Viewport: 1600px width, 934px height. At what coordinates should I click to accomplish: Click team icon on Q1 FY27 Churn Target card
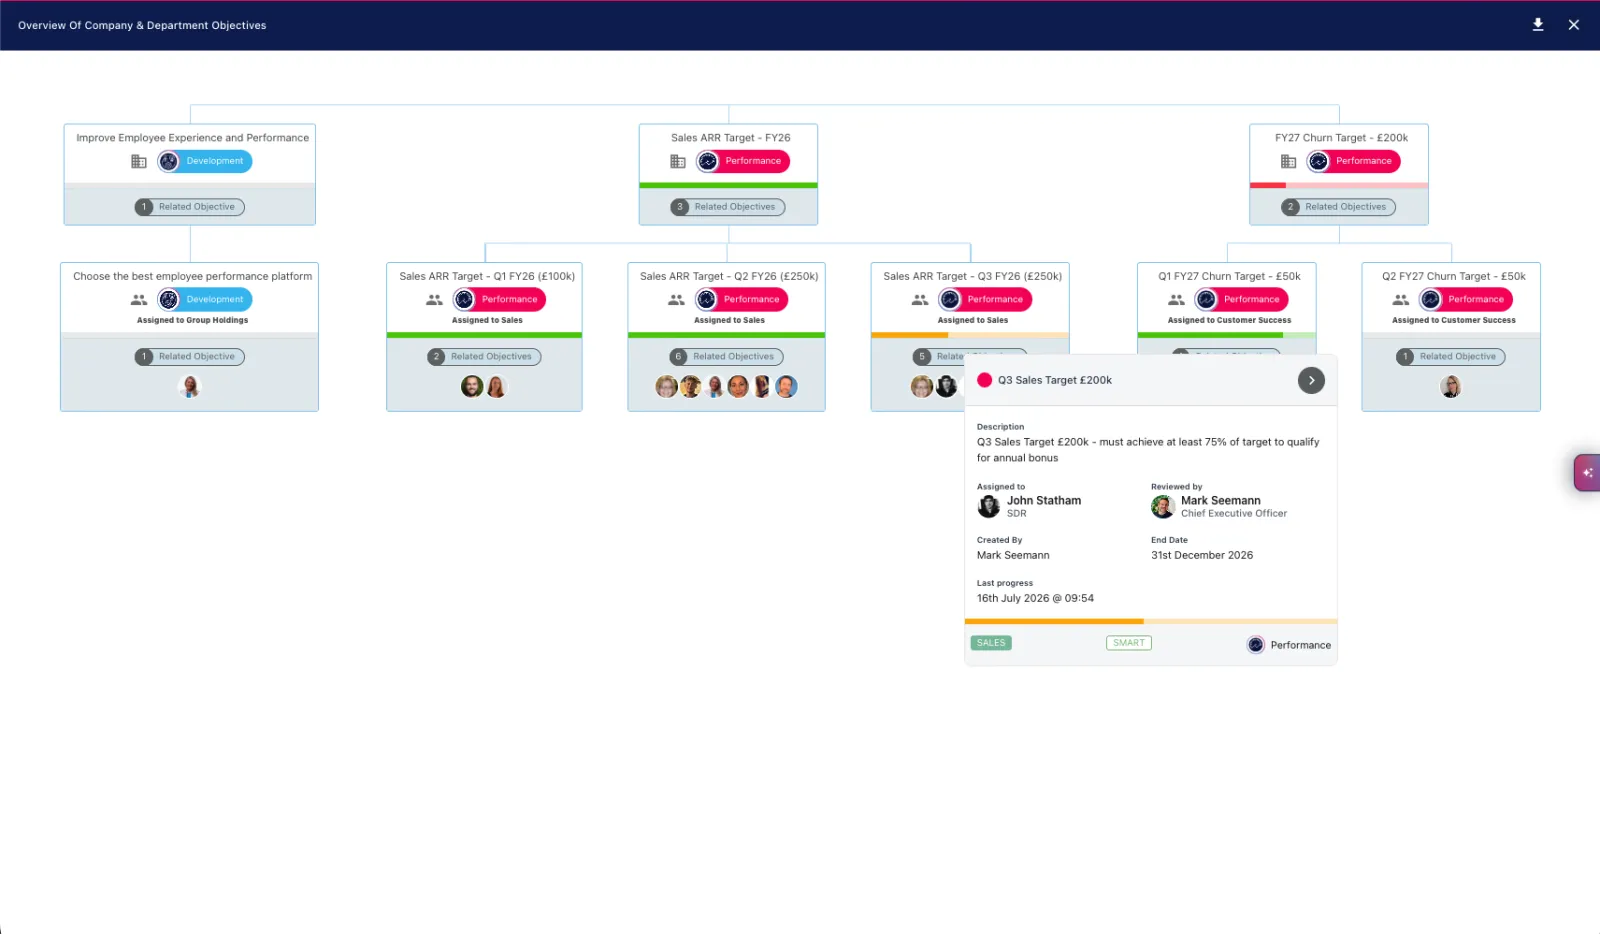(x=1177, y=299)
